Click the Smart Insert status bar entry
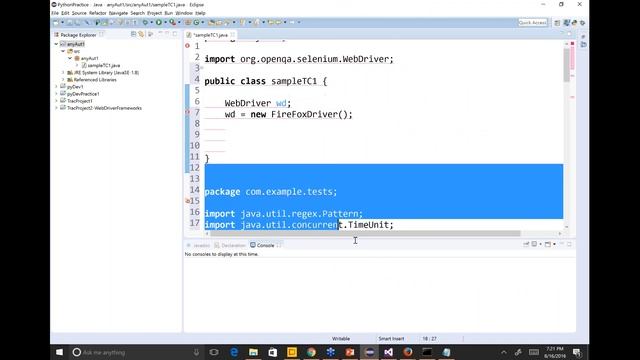Viewport: 640px width, 360px height. 391,339
